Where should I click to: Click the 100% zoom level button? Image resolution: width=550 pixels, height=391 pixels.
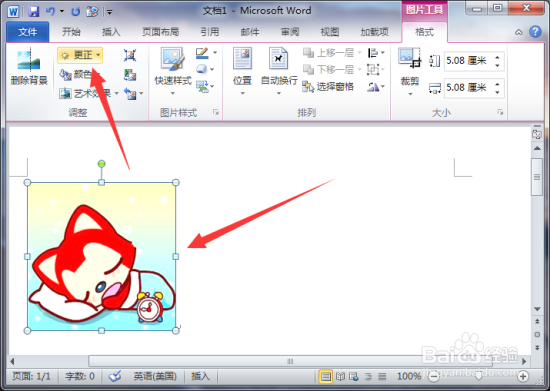(409, 377)
